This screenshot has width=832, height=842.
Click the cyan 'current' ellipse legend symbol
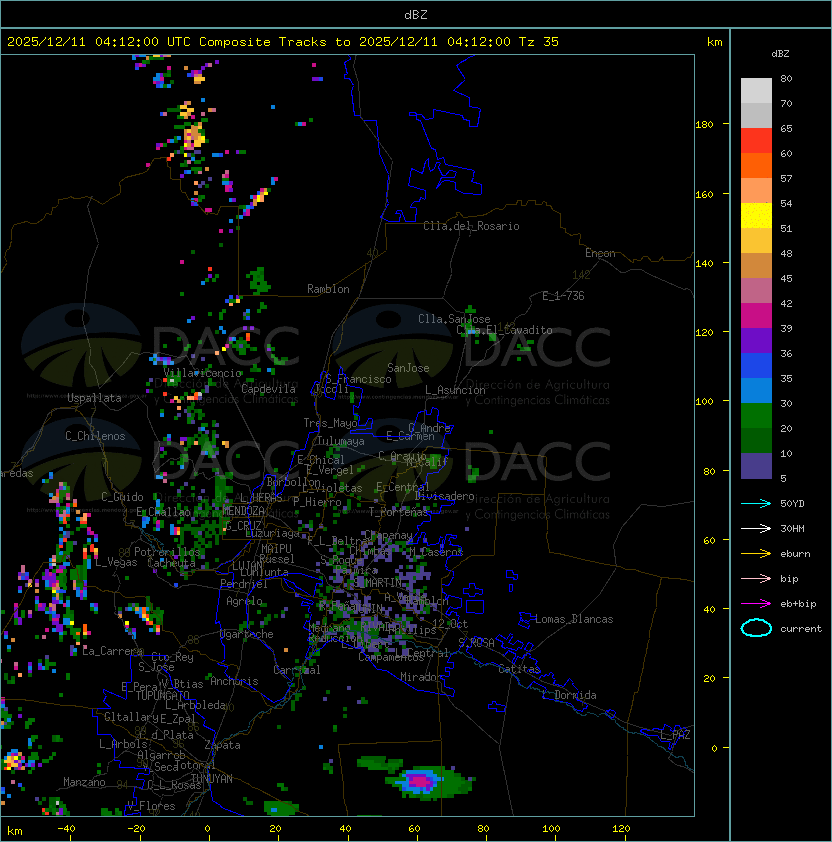point(756,628)
